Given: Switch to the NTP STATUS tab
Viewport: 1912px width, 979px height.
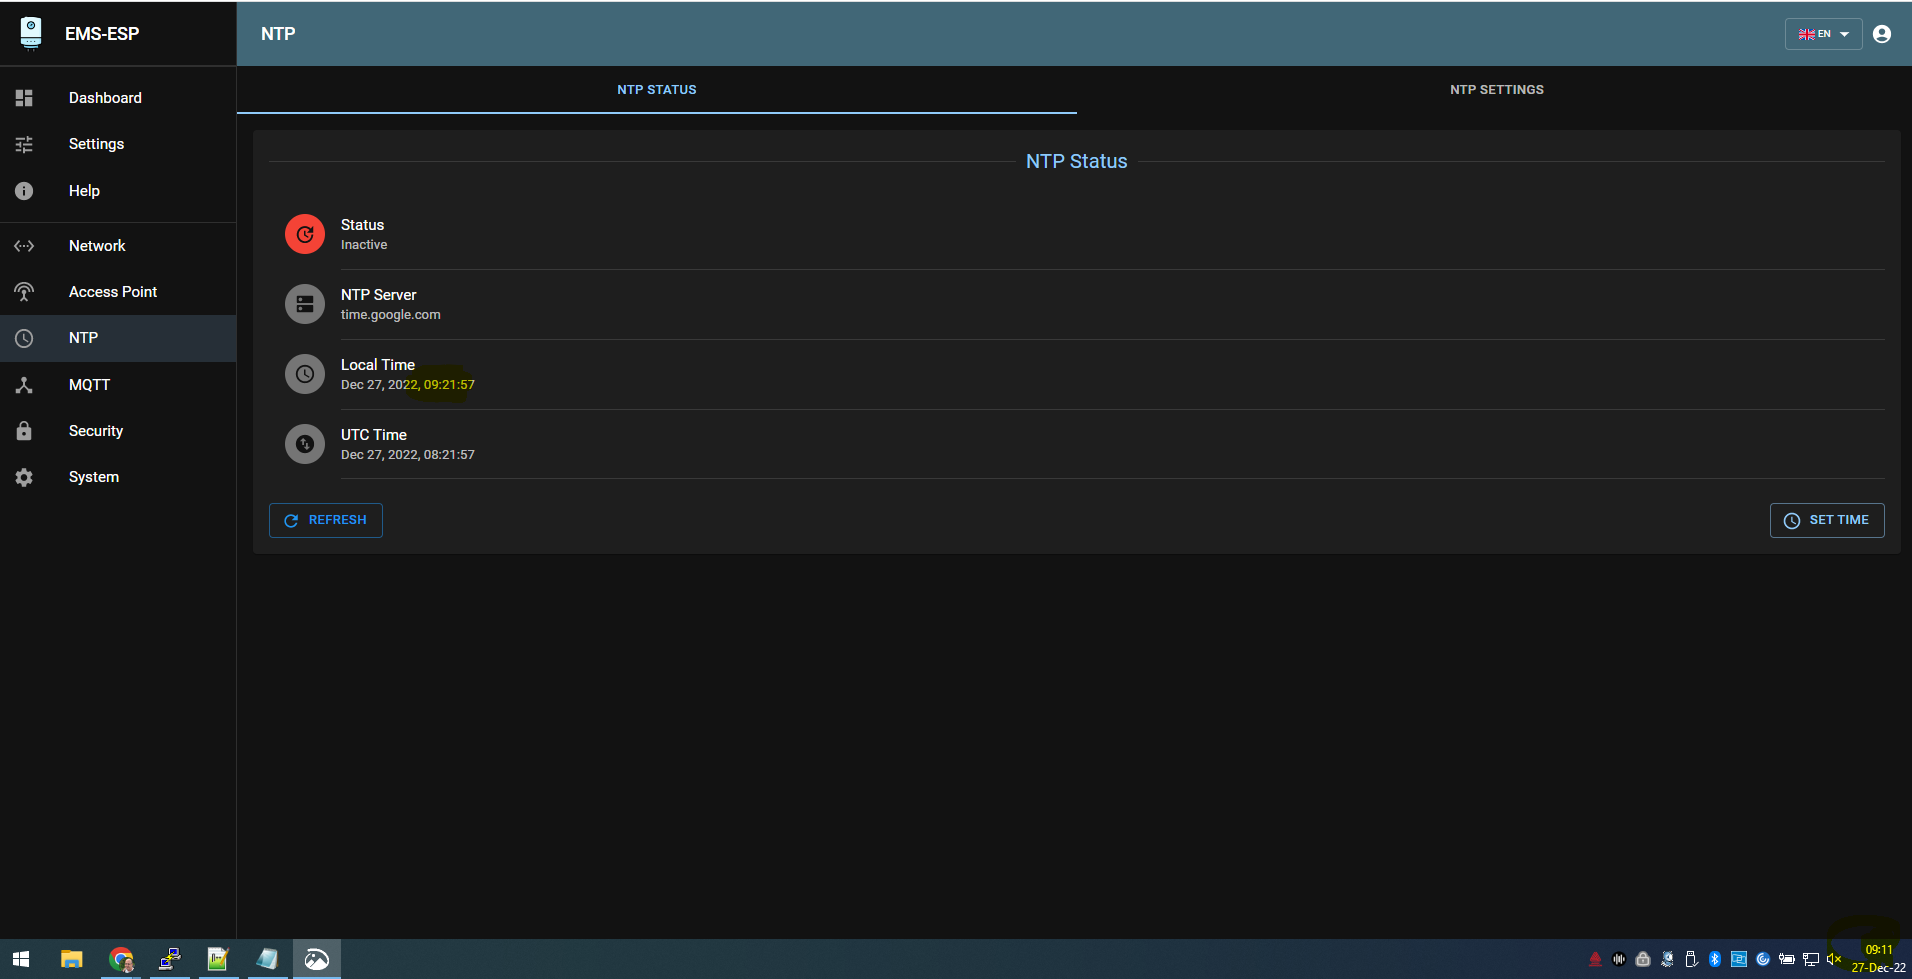Looking at the screenshot, I should pyautogui.click(x=656, y=89).
